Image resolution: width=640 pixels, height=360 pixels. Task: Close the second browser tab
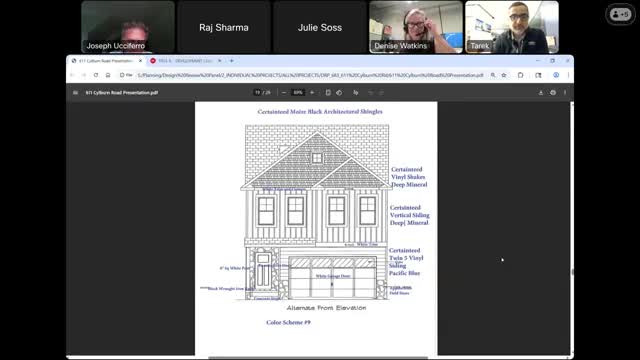[220, 61]
